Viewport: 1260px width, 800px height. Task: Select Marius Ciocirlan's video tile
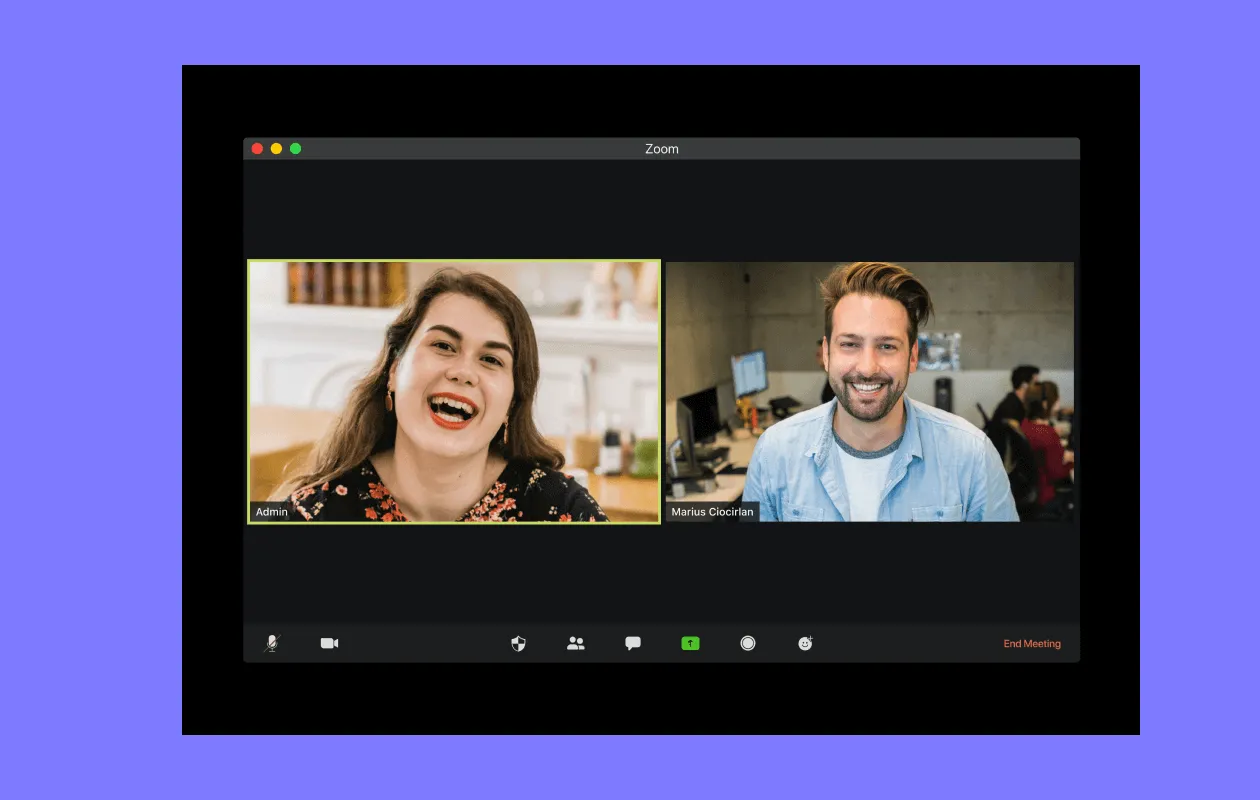click(x=869, y=390)
